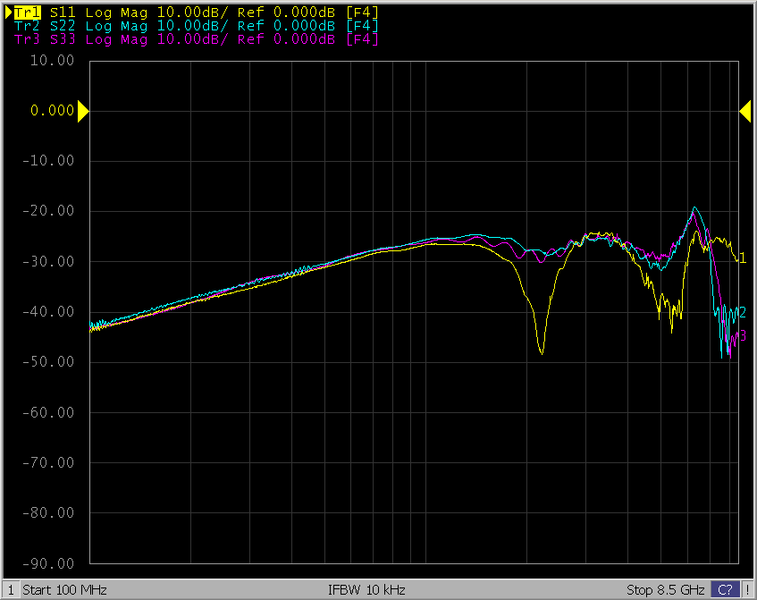Click the exclamation warning indicator in status bar

coord(746,590)
